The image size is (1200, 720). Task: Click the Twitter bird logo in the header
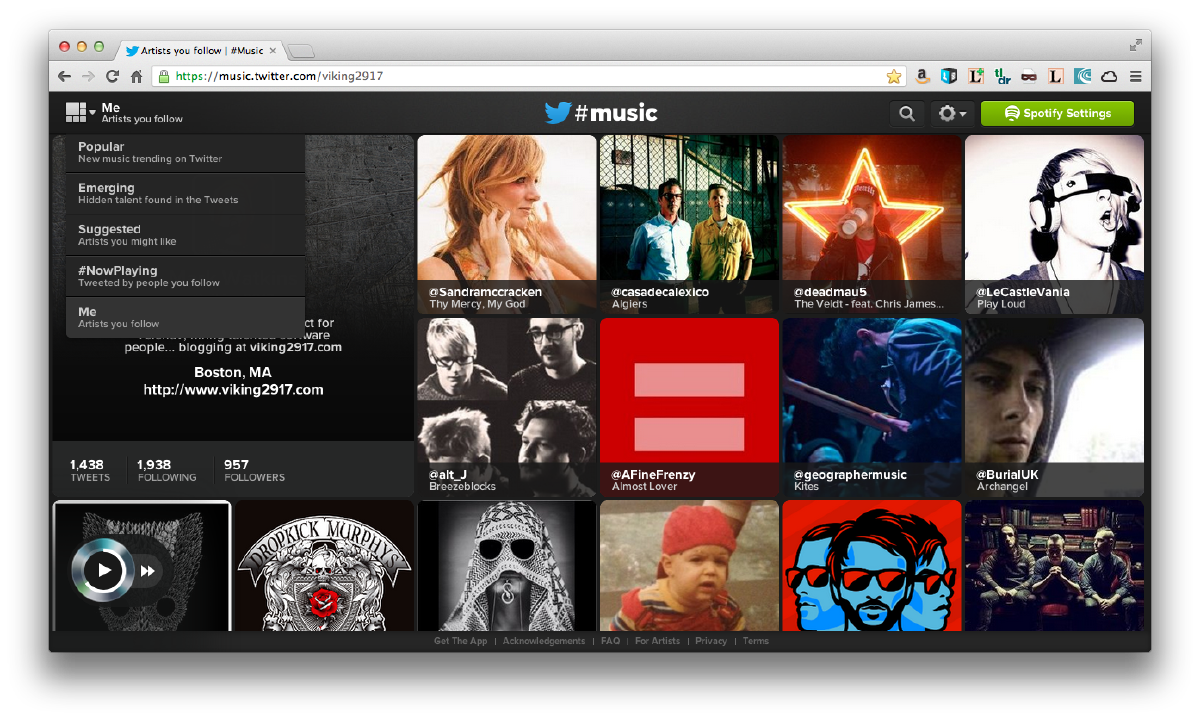click(x=560, y=113)
